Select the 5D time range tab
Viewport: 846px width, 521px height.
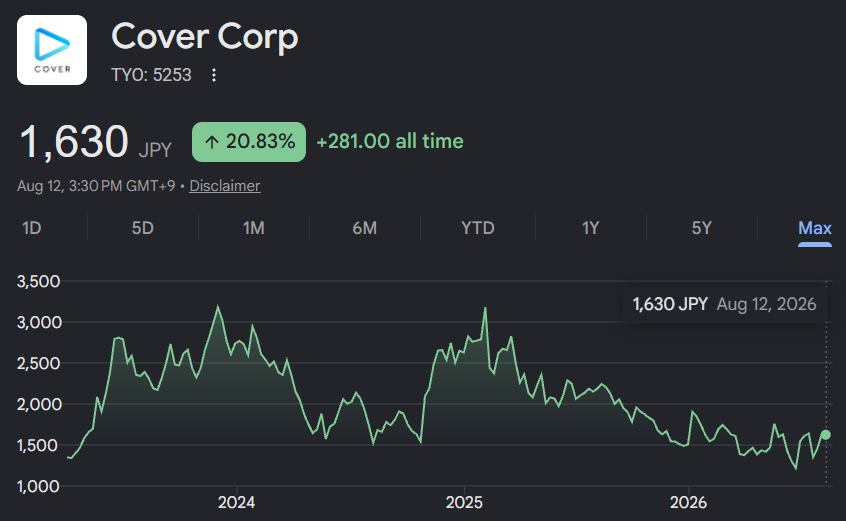coord(143,228)
